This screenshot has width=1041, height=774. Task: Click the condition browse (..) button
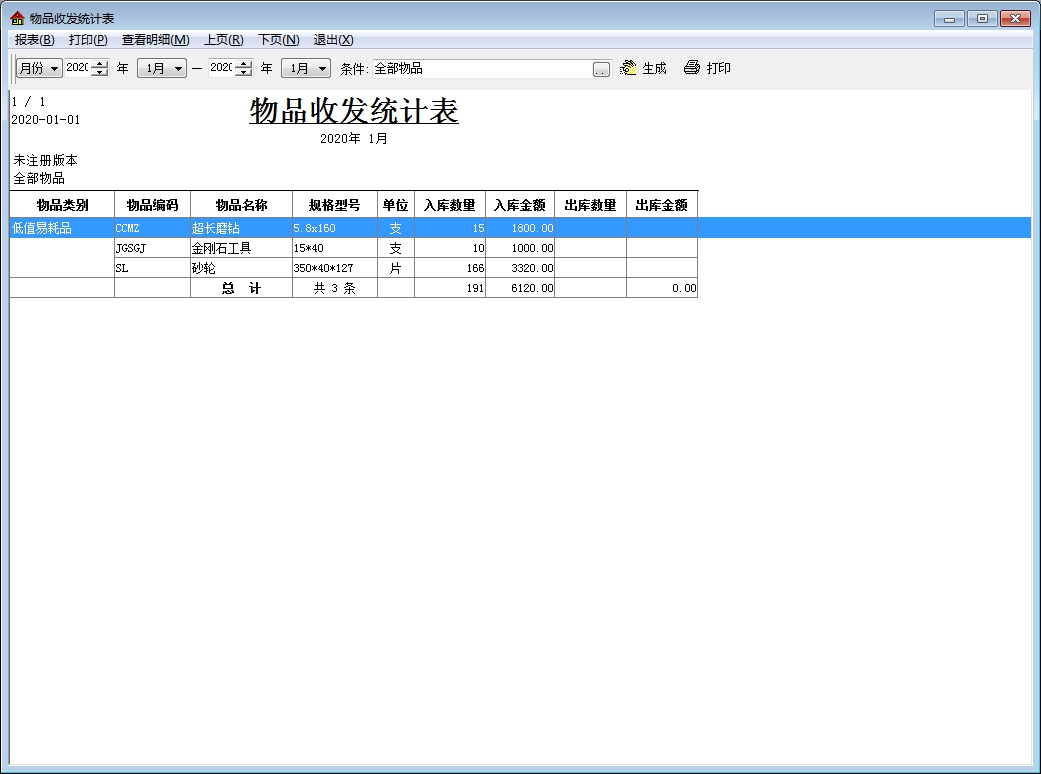601,69
